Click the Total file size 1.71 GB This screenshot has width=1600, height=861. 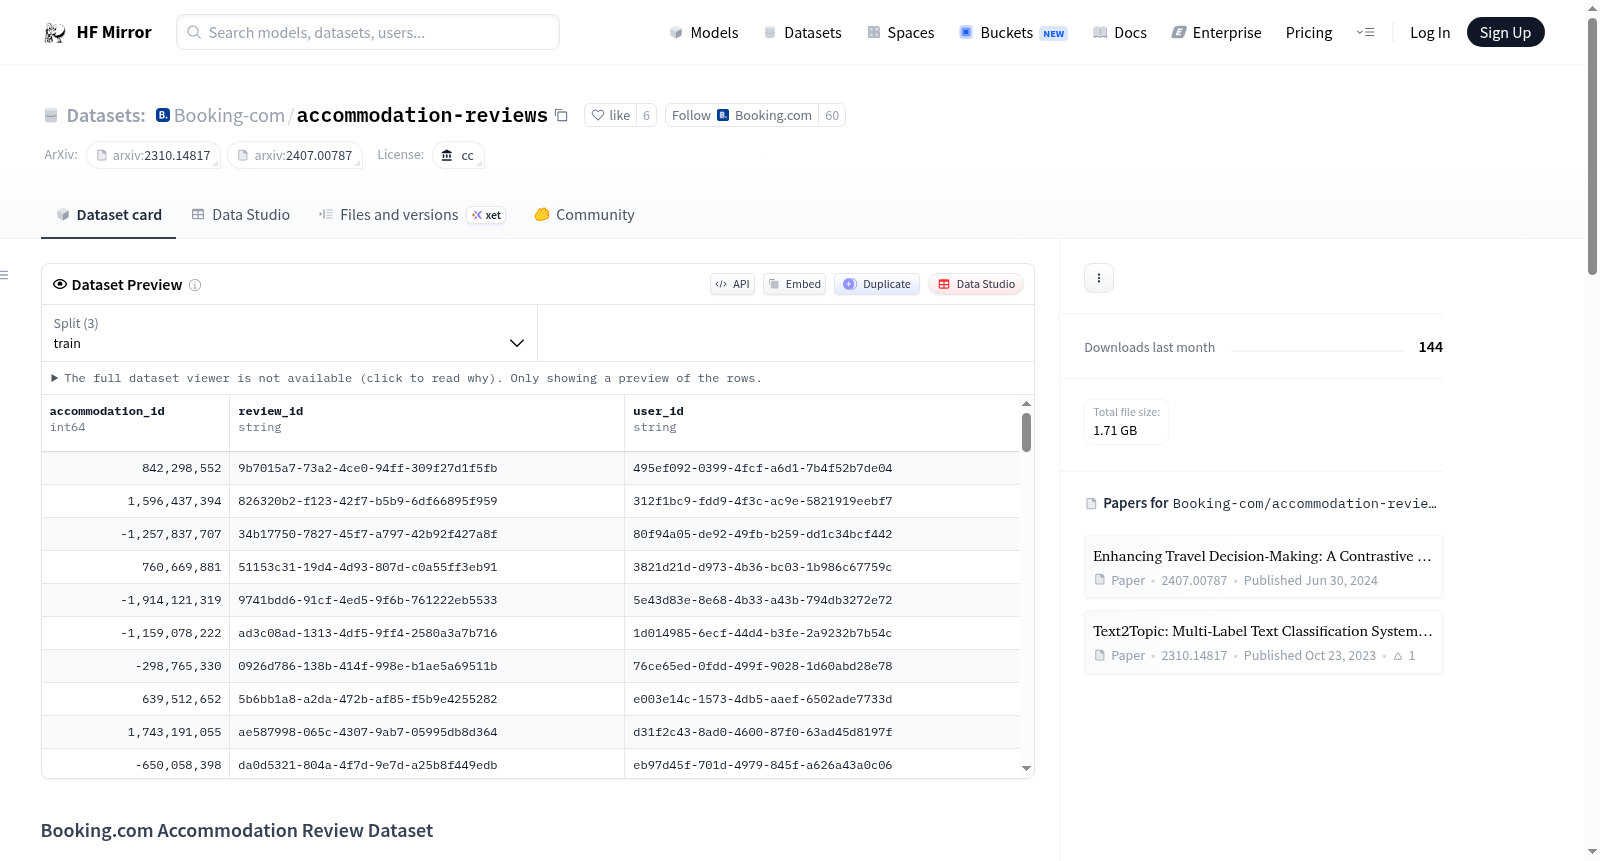pyautogui.click(x=1126, y=422)
